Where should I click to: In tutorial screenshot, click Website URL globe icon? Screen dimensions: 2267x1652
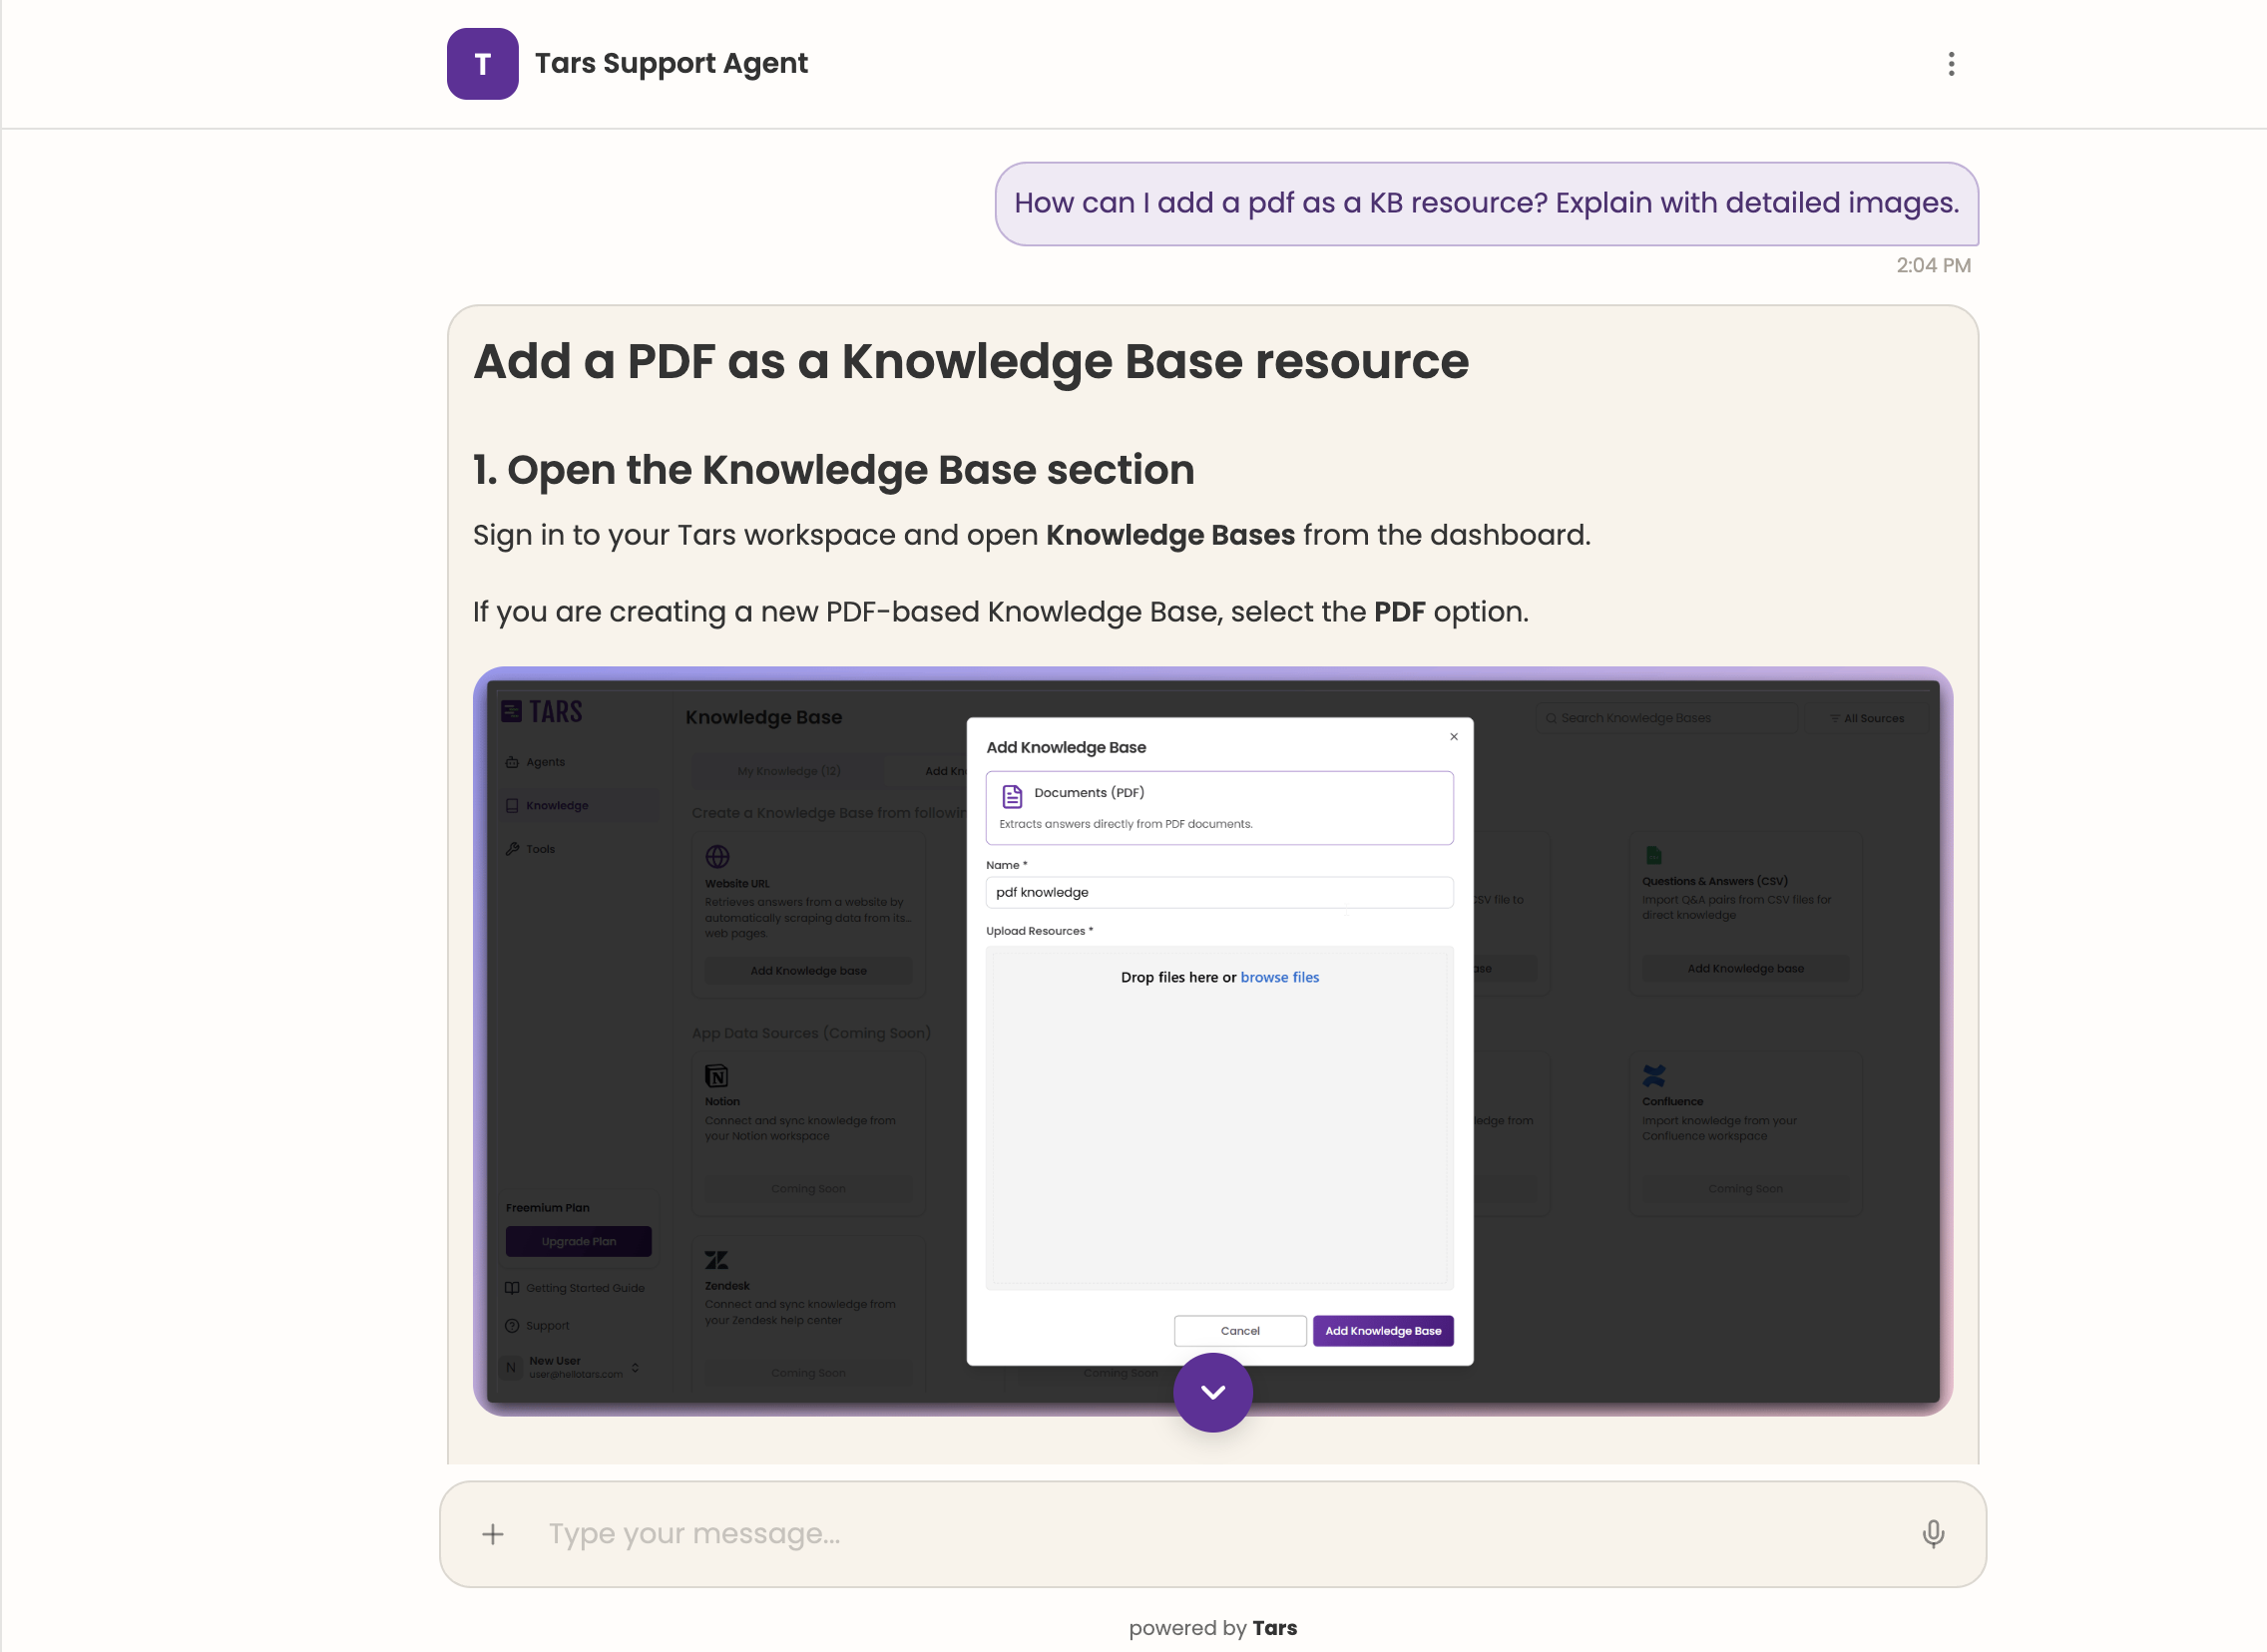(717, 857)
